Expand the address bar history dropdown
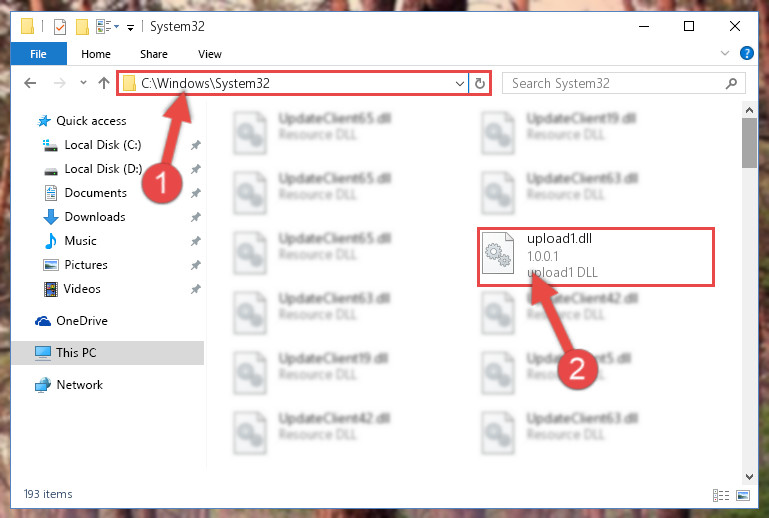The width and height of the screenshot is (769, 518). [460, 83]
